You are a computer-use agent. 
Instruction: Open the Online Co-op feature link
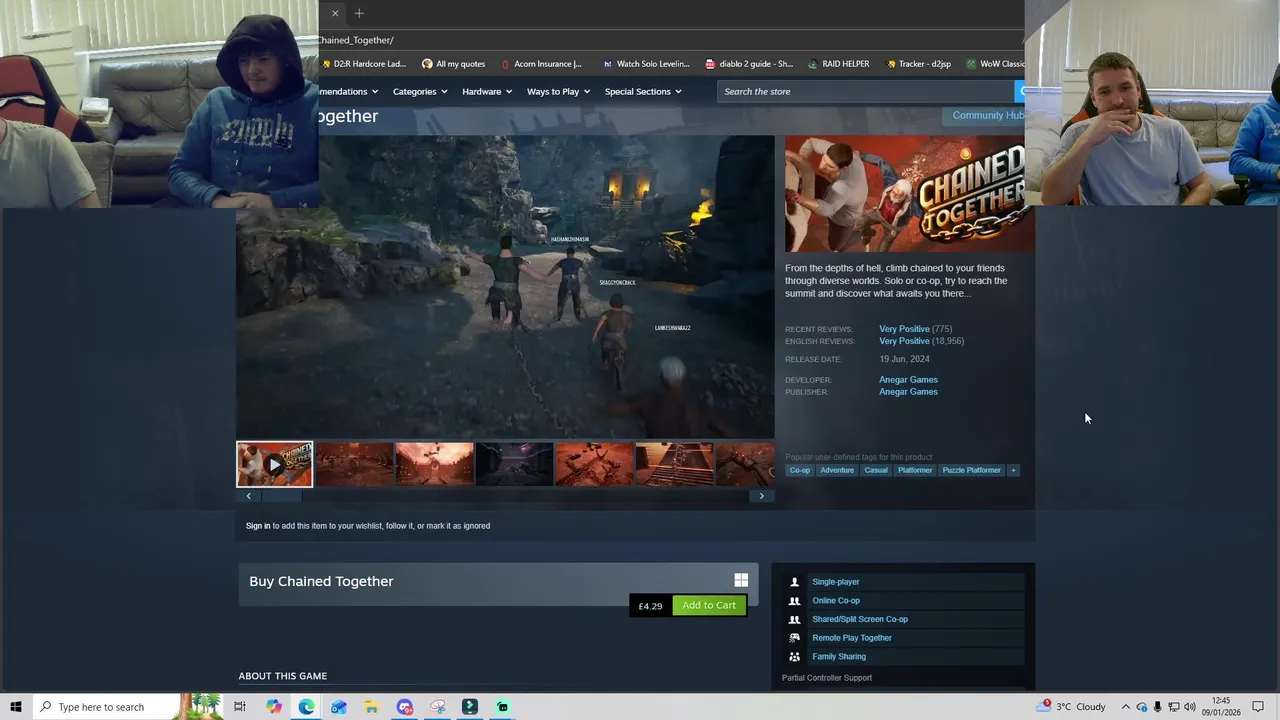(x=836, y=601)
